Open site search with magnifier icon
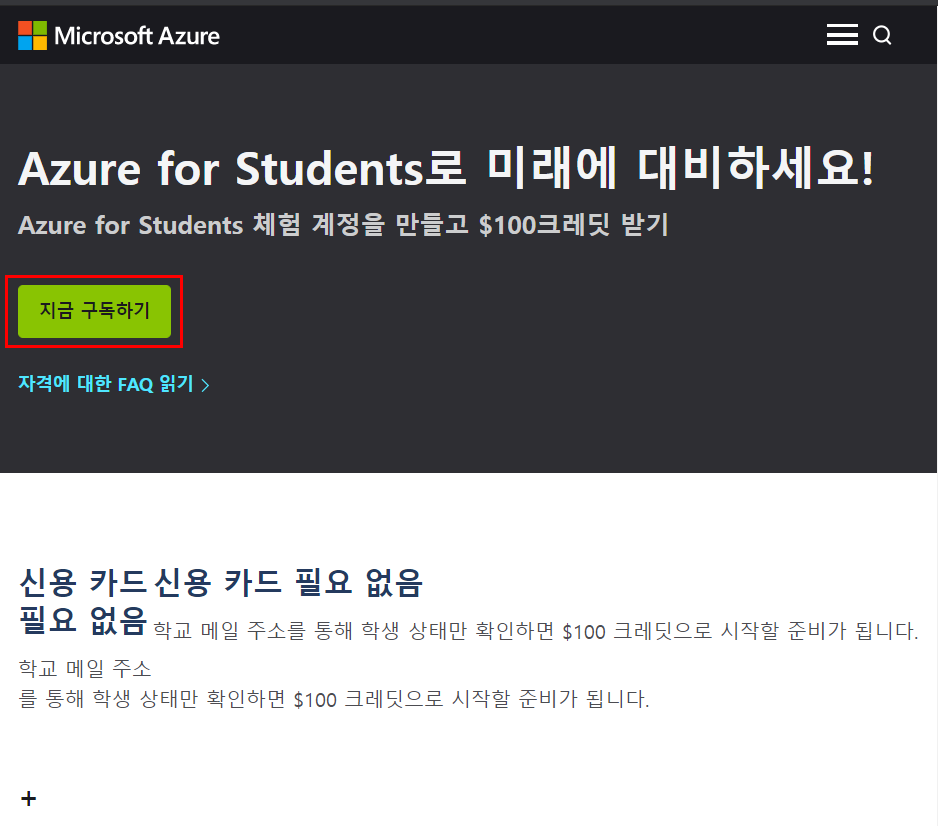 coord(882,35)
